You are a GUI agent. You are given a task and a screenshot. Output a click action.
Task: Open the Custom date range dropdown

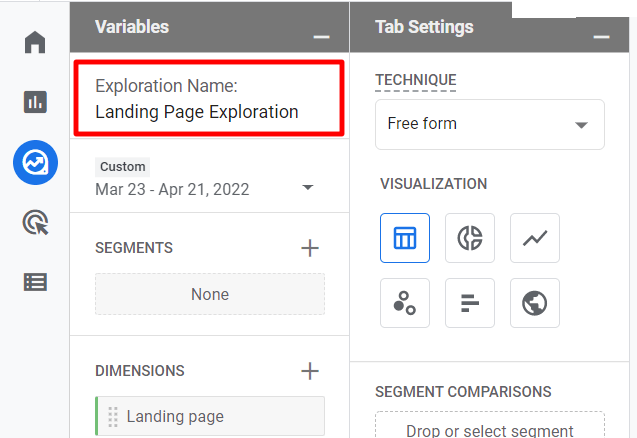205,188
